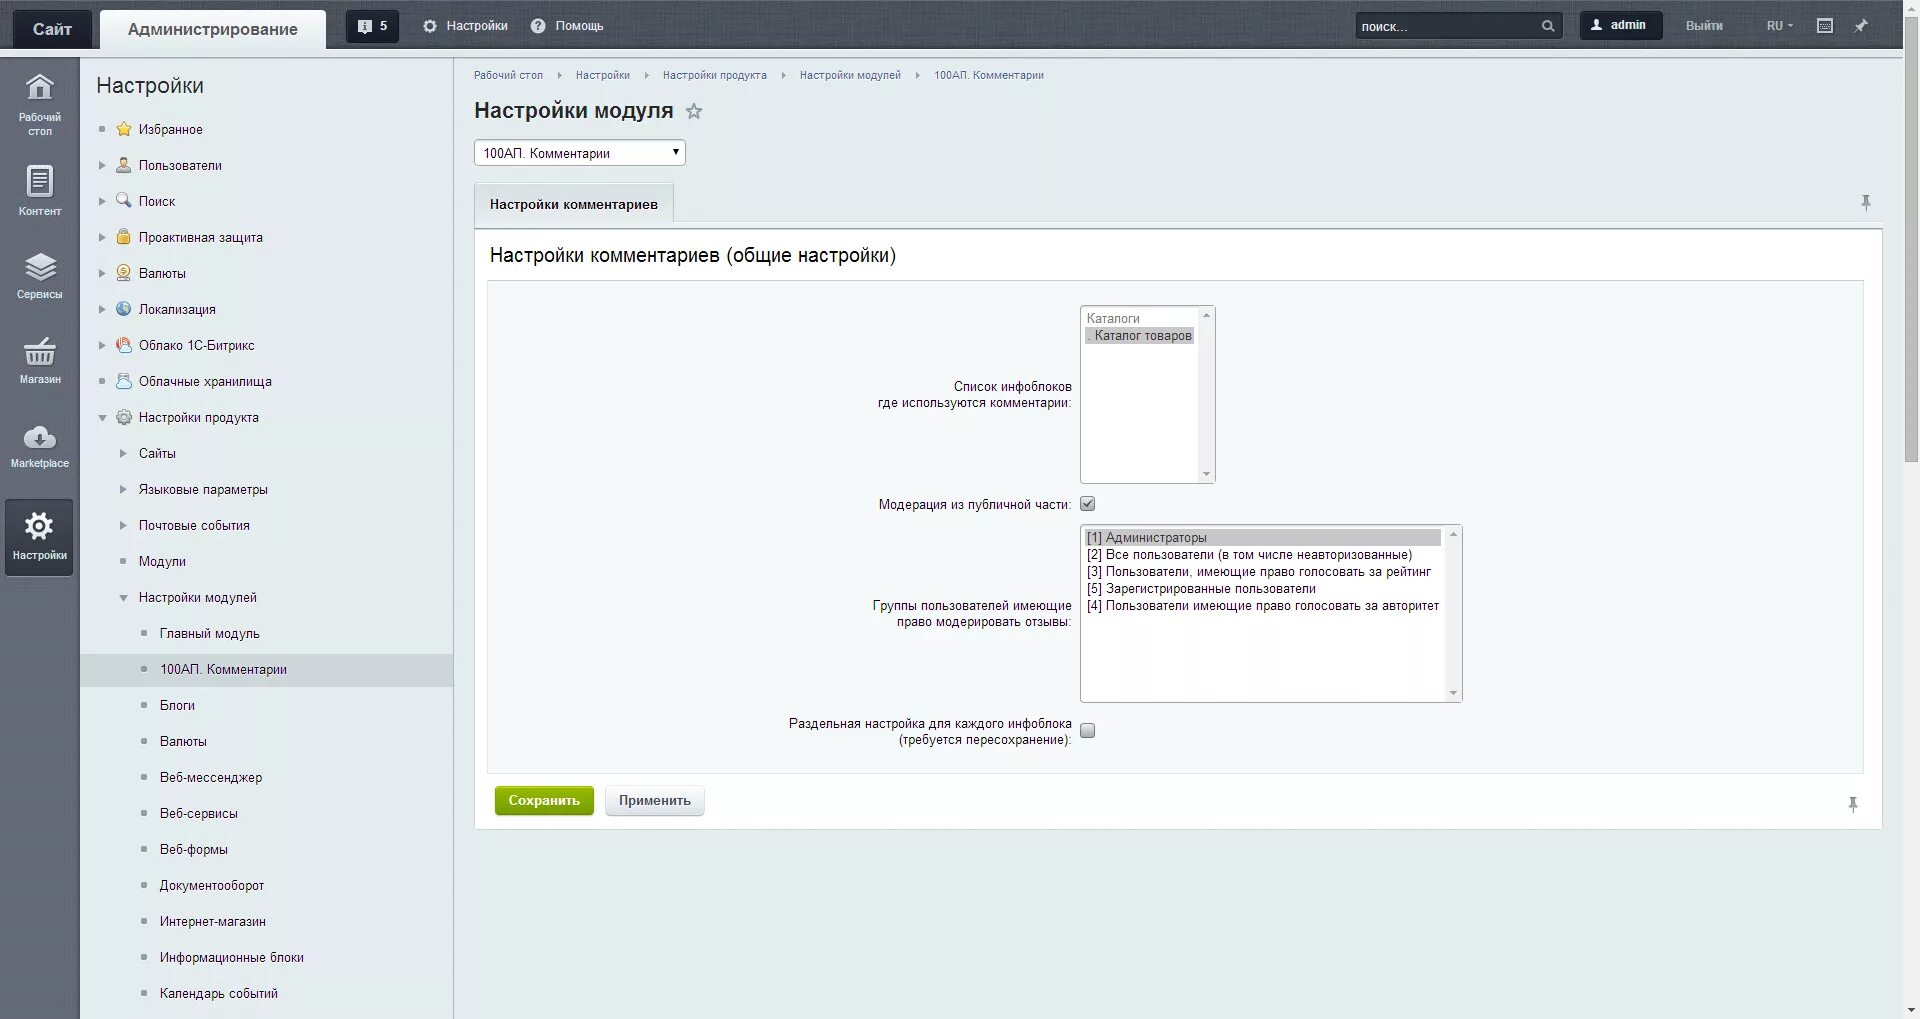1920x1019 pixels.
Task: Select [5] Зарегистрированные пользователи option
Action: click(1263, 589)
